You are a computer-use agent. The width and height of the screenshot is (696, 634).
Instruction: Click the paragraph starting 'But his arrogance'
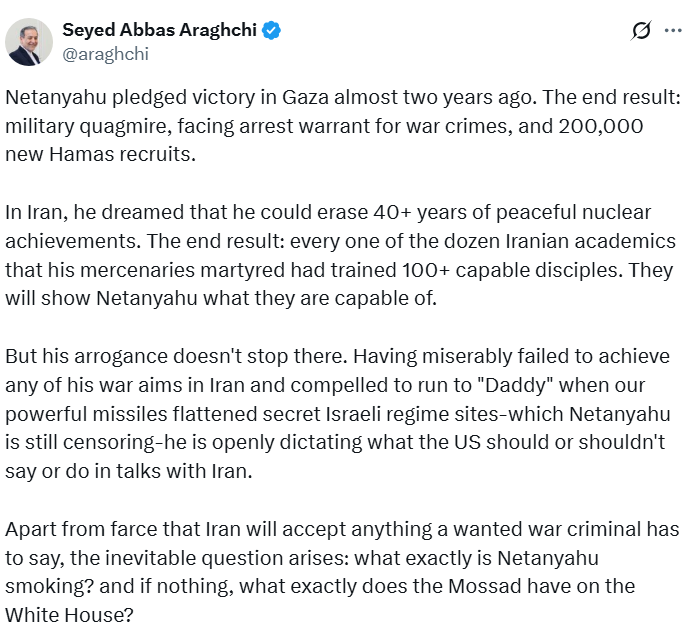[x=338, y=414]
